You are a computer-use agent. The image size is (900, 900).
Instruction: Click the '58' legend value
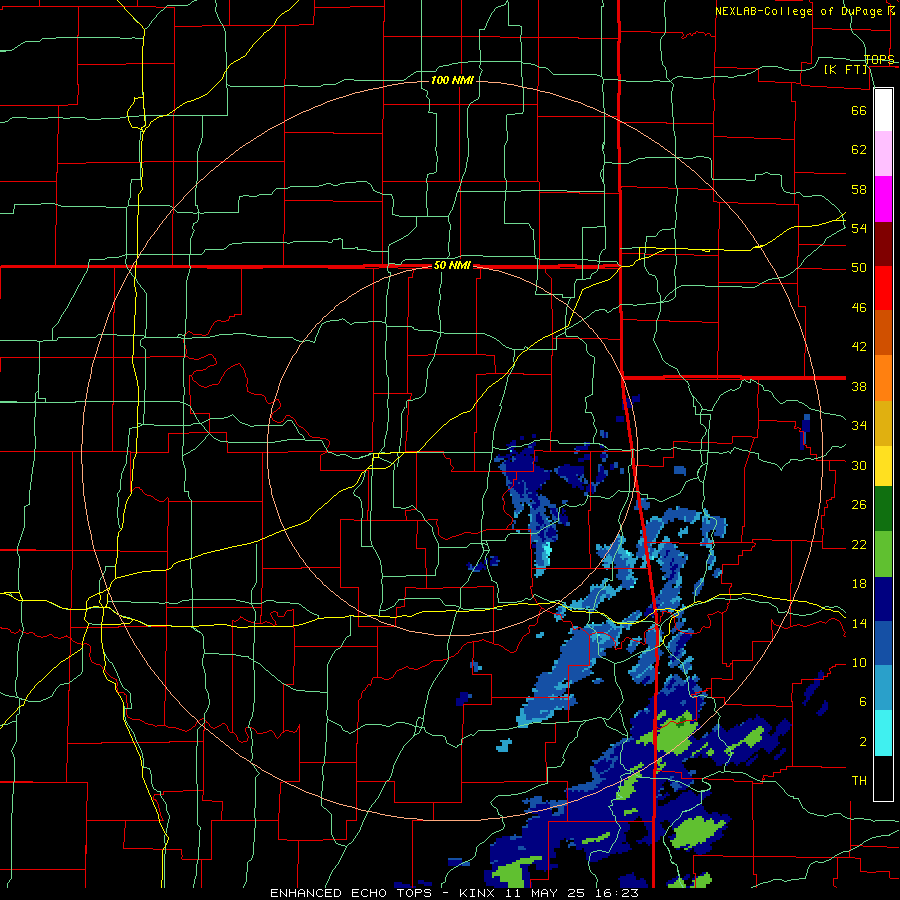pyautogui.click(x=859, y=189)
